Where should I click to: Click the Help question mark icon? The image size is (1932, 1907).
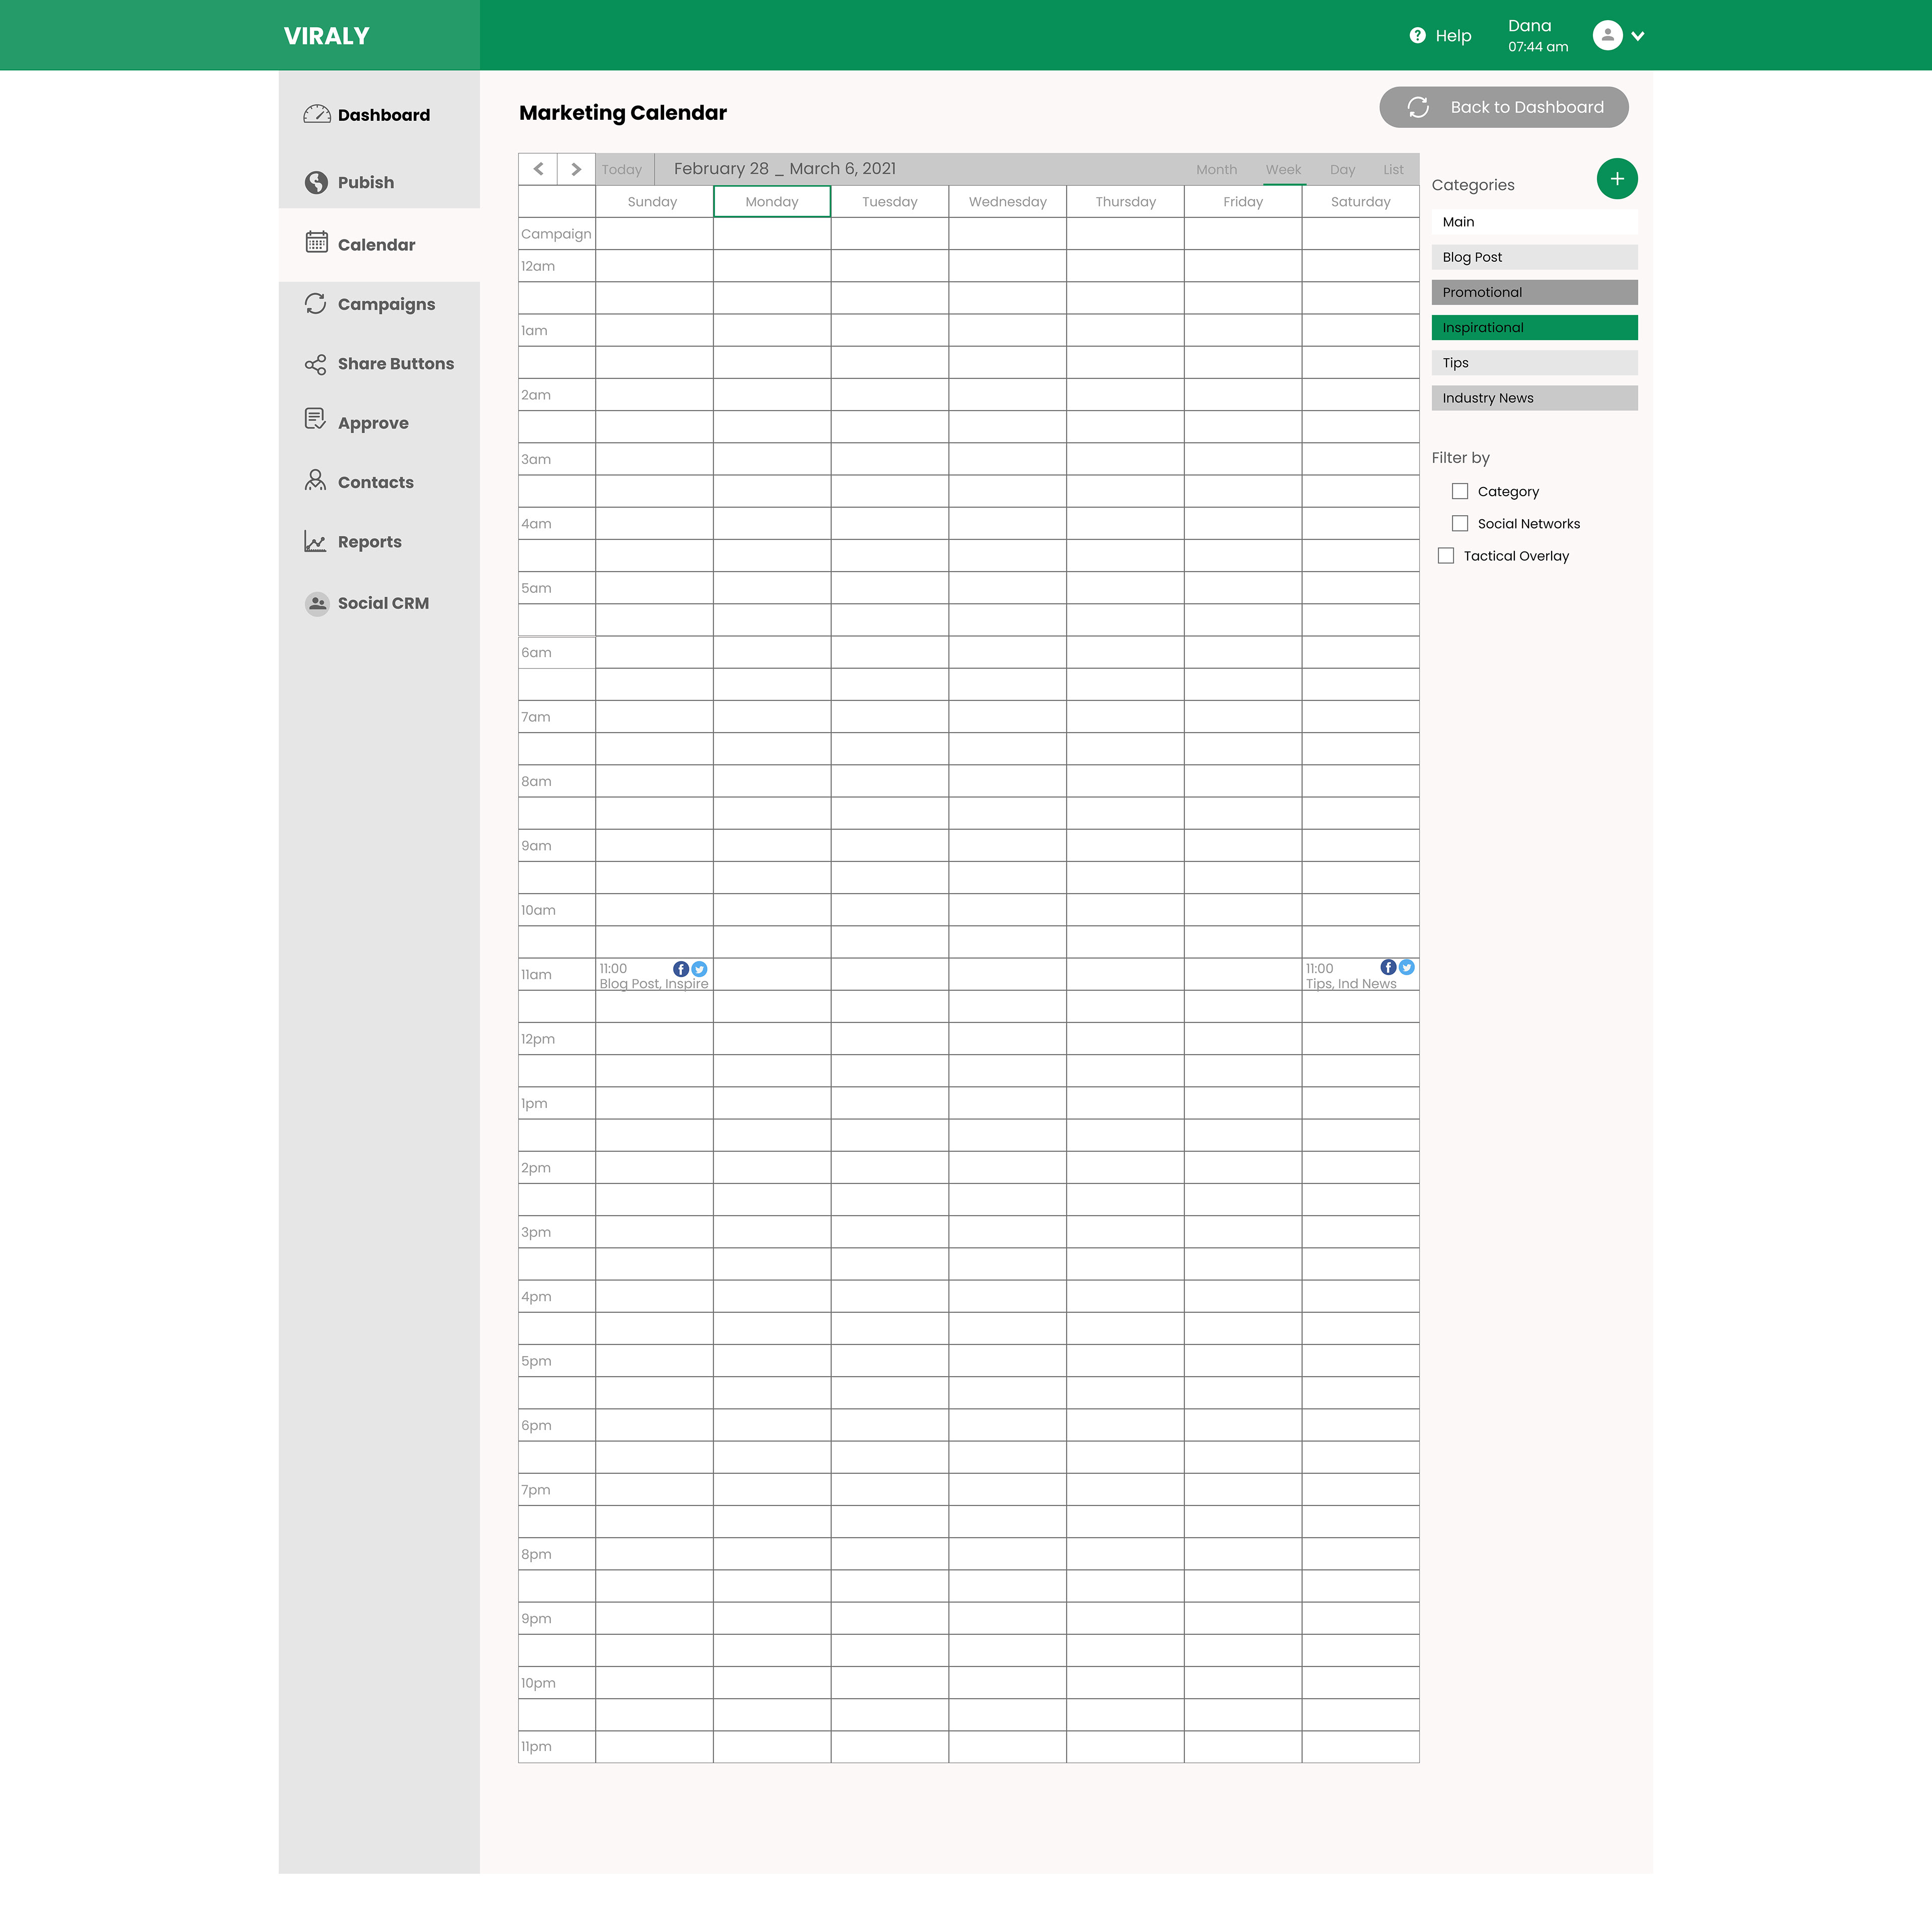click(x=1417, y=36)
